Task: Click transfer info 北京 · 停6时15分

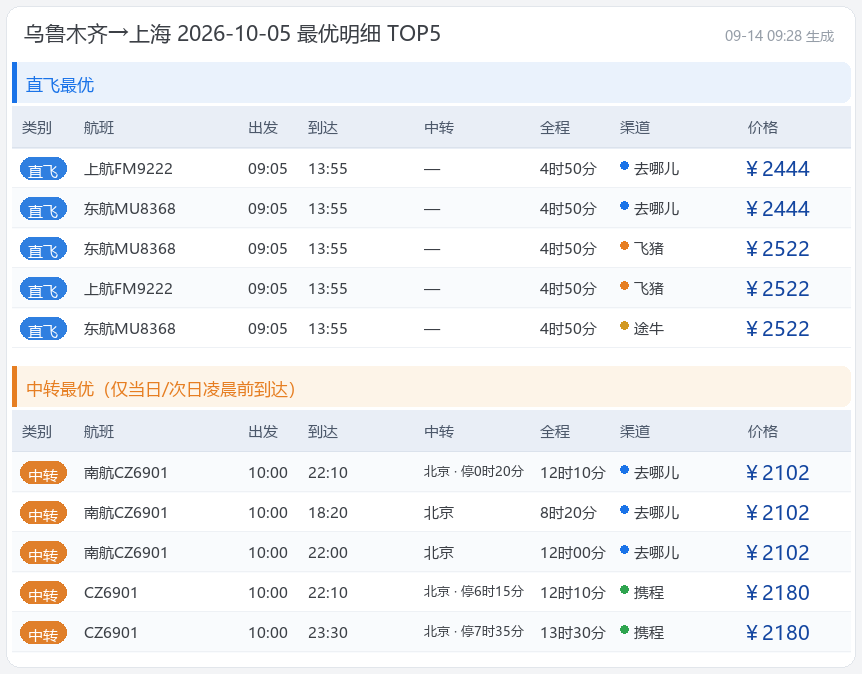Action: 473,592
